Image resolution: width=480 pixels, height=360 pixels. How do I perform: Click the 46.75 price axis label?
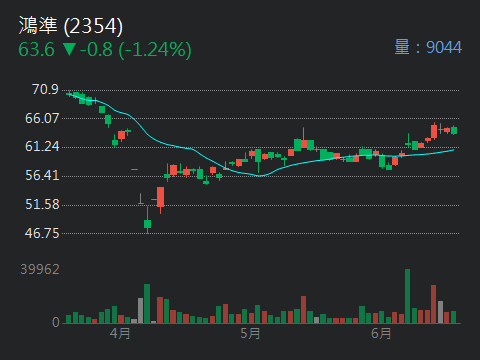[x=42, y=233]
